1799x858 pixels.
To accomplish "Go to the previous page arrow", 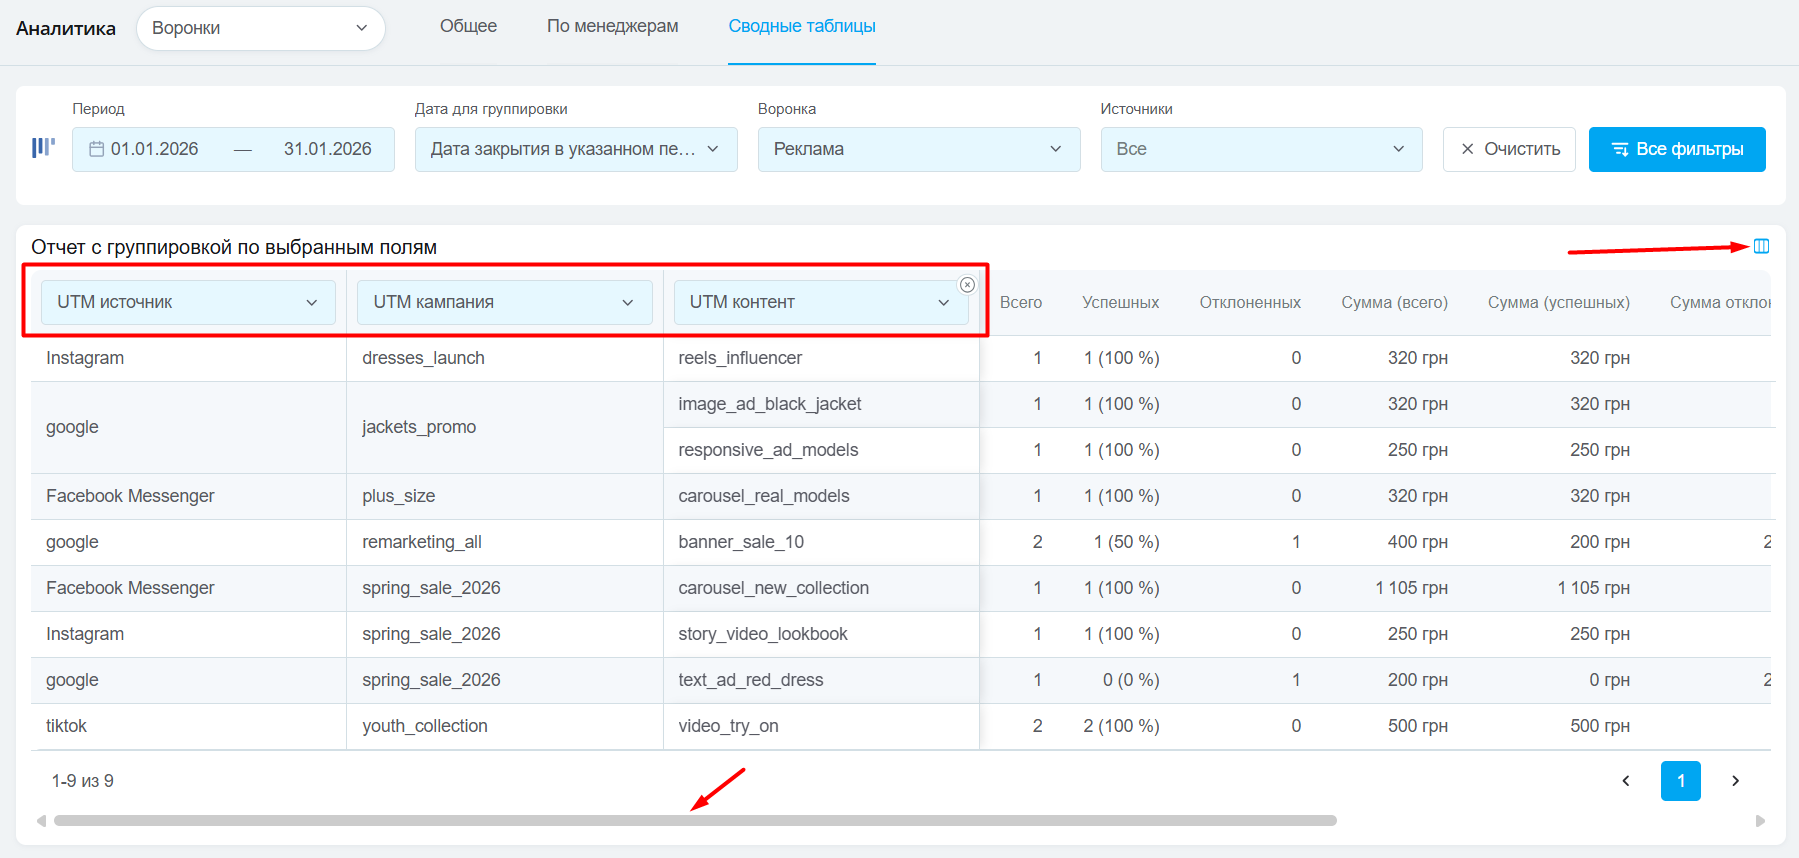I will pyautogui.click(x=1626, y=781).
